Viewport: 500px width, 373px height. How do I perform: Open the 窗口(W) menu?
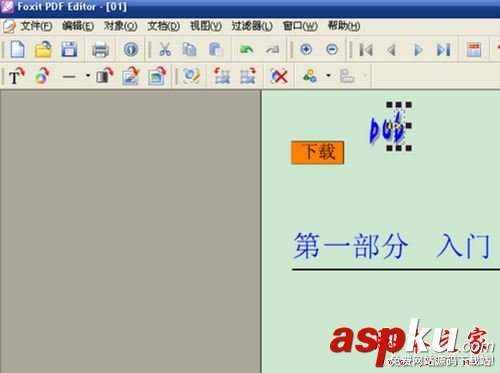coord(300,26)
